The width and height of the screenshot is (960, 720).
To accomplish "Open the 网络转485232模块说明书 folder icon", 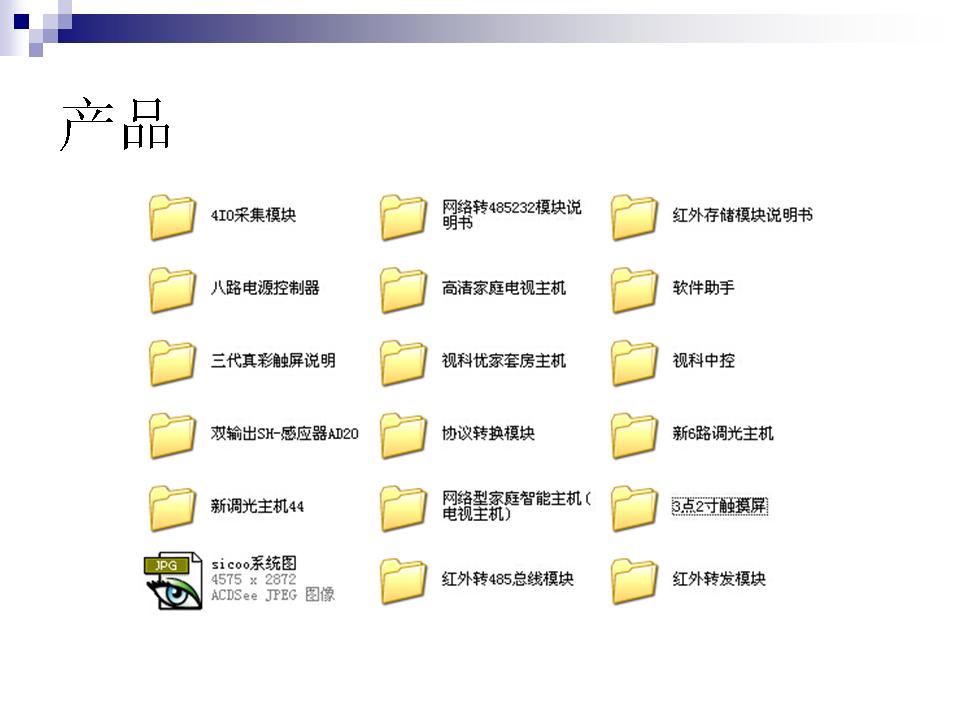I will tap(403, 216).
